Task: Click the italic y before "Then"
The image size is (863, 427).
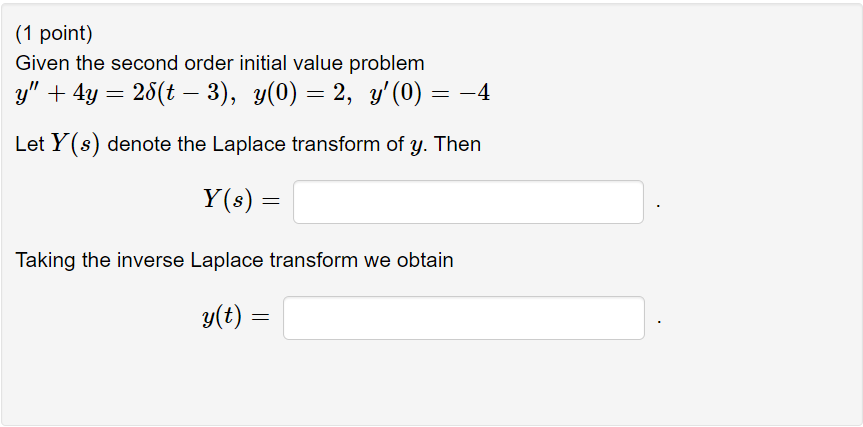Action: [416, 146]
